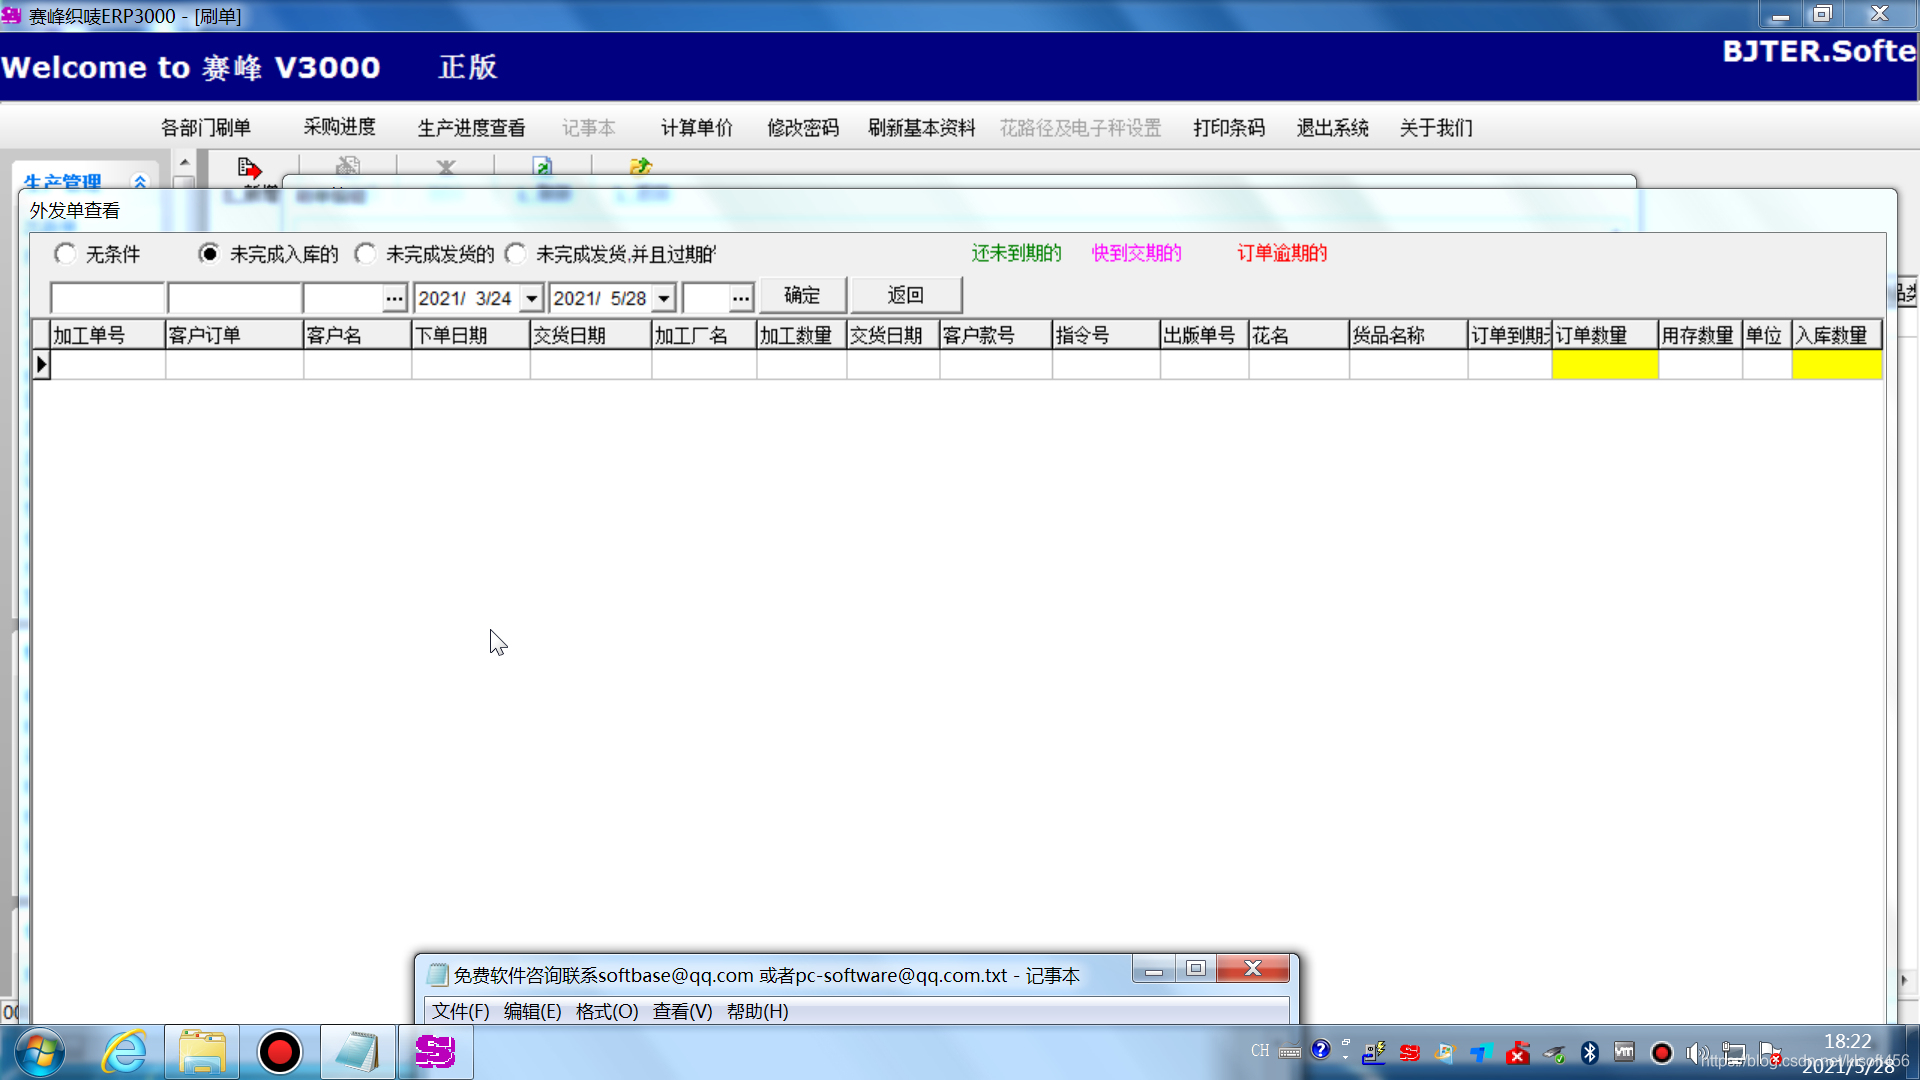This screenshot has width=1920, height=1080.
Task: Open the 赛峰 ERP app from taskbar
Action: click(x=435, y=1052)
